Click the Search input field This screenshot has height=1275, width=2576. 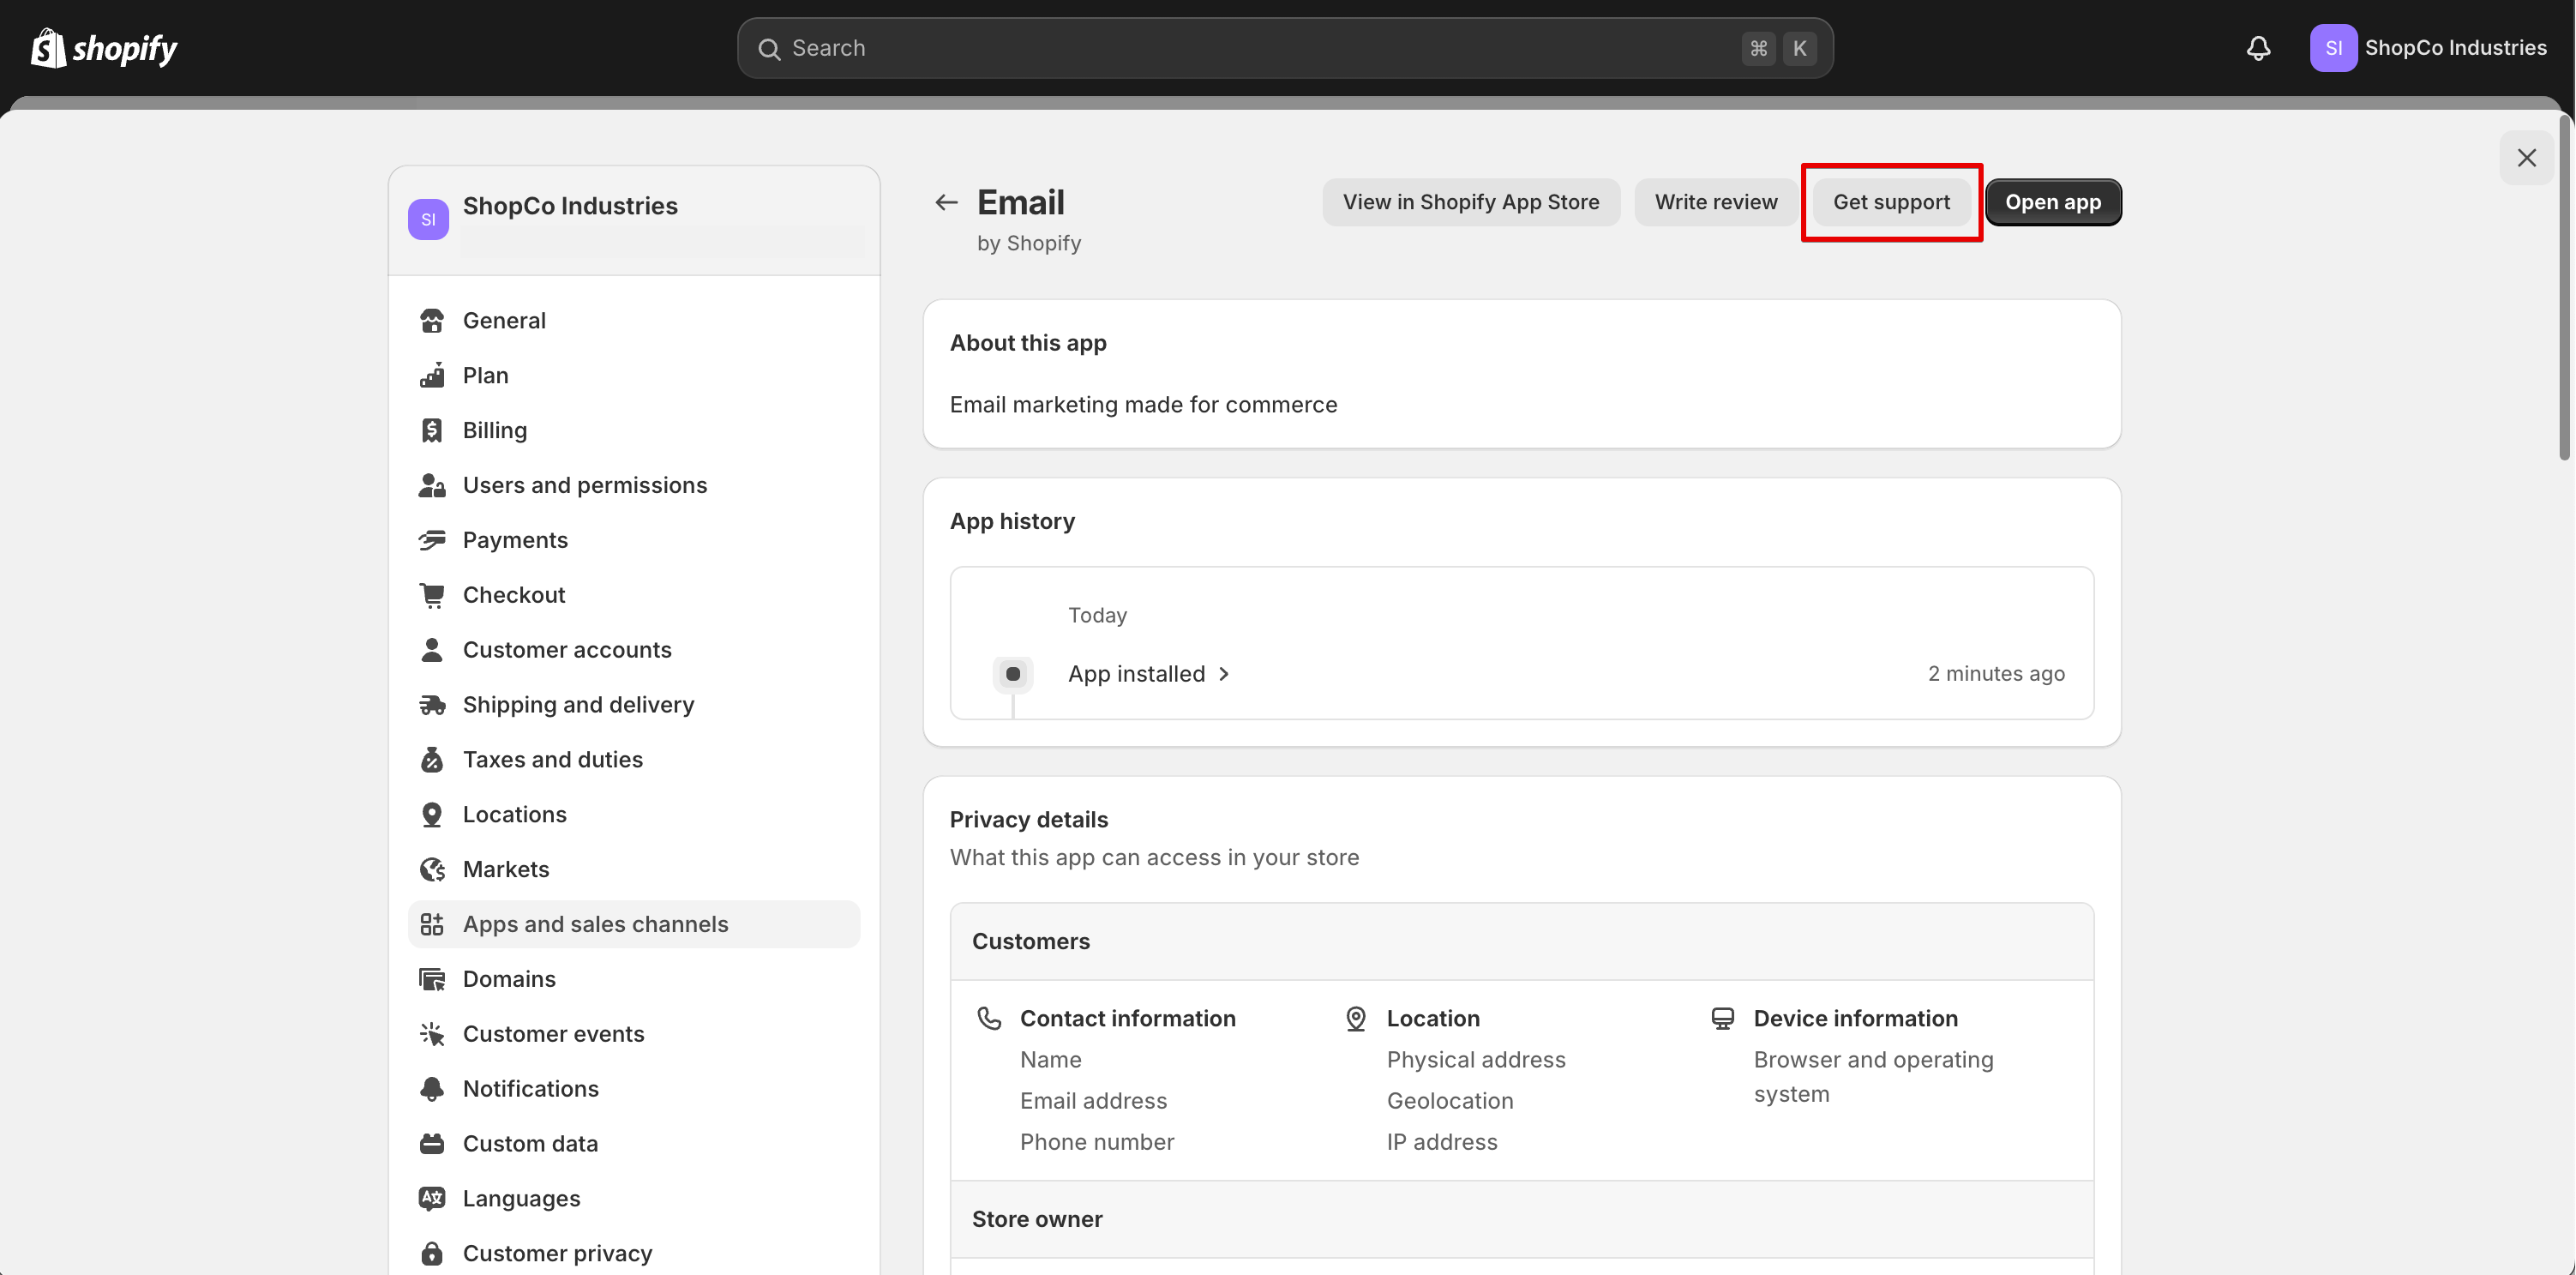(x=1285, y=48)
